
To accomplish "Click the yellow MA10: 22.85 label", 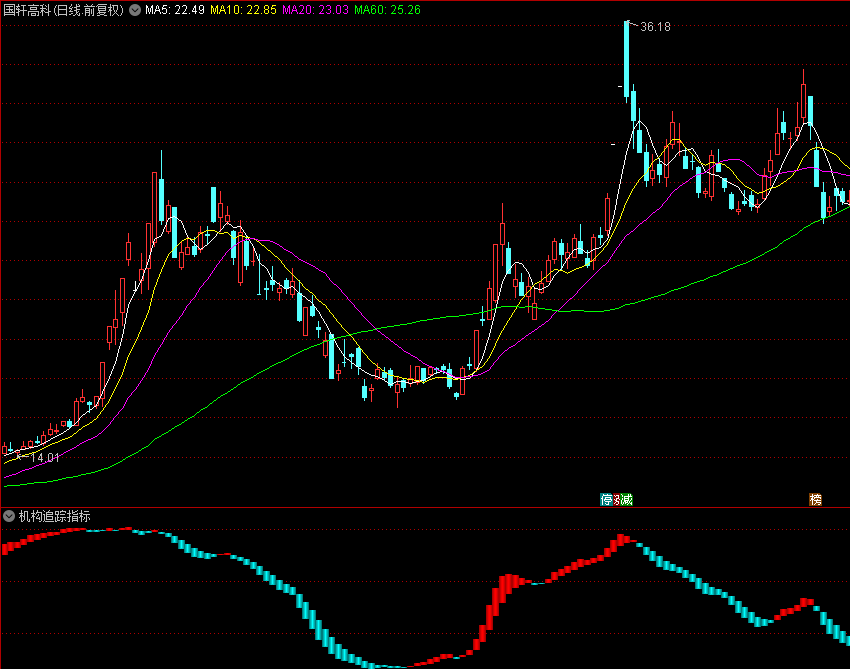I will 243,10.
